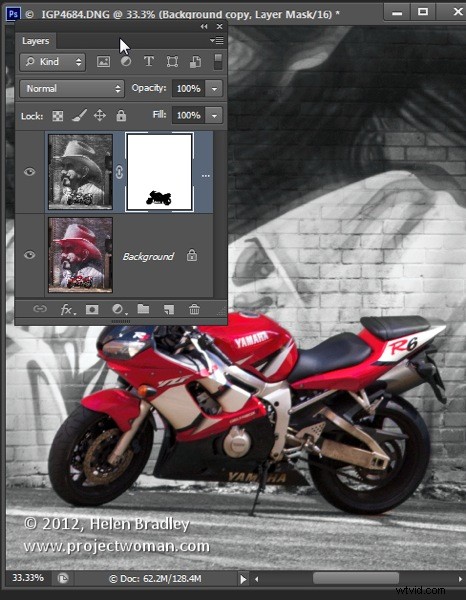Click the horizontal scrollbar thumb
The width and height of the screenshot is (466, 600).
pos(356,578)
